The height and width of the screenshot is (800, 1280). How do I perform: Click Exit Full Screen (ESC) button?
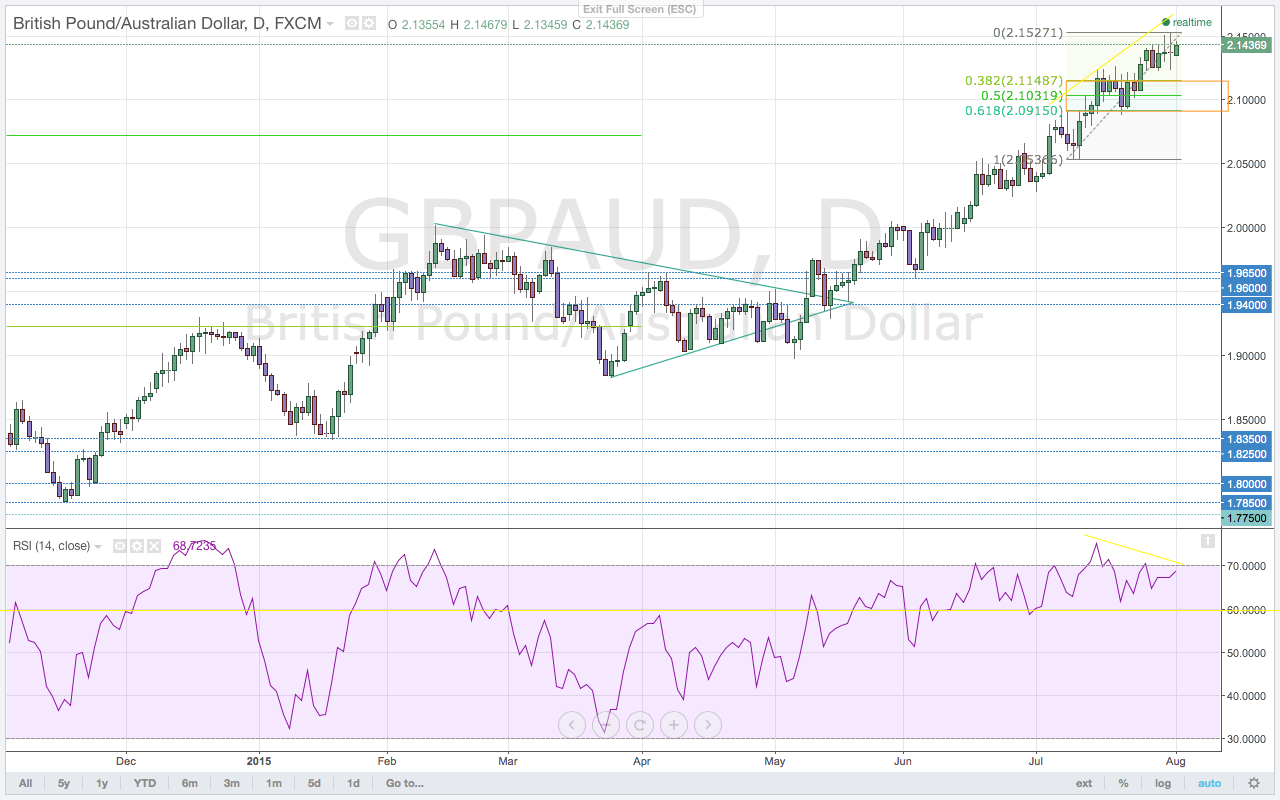[x=640, y=9]
